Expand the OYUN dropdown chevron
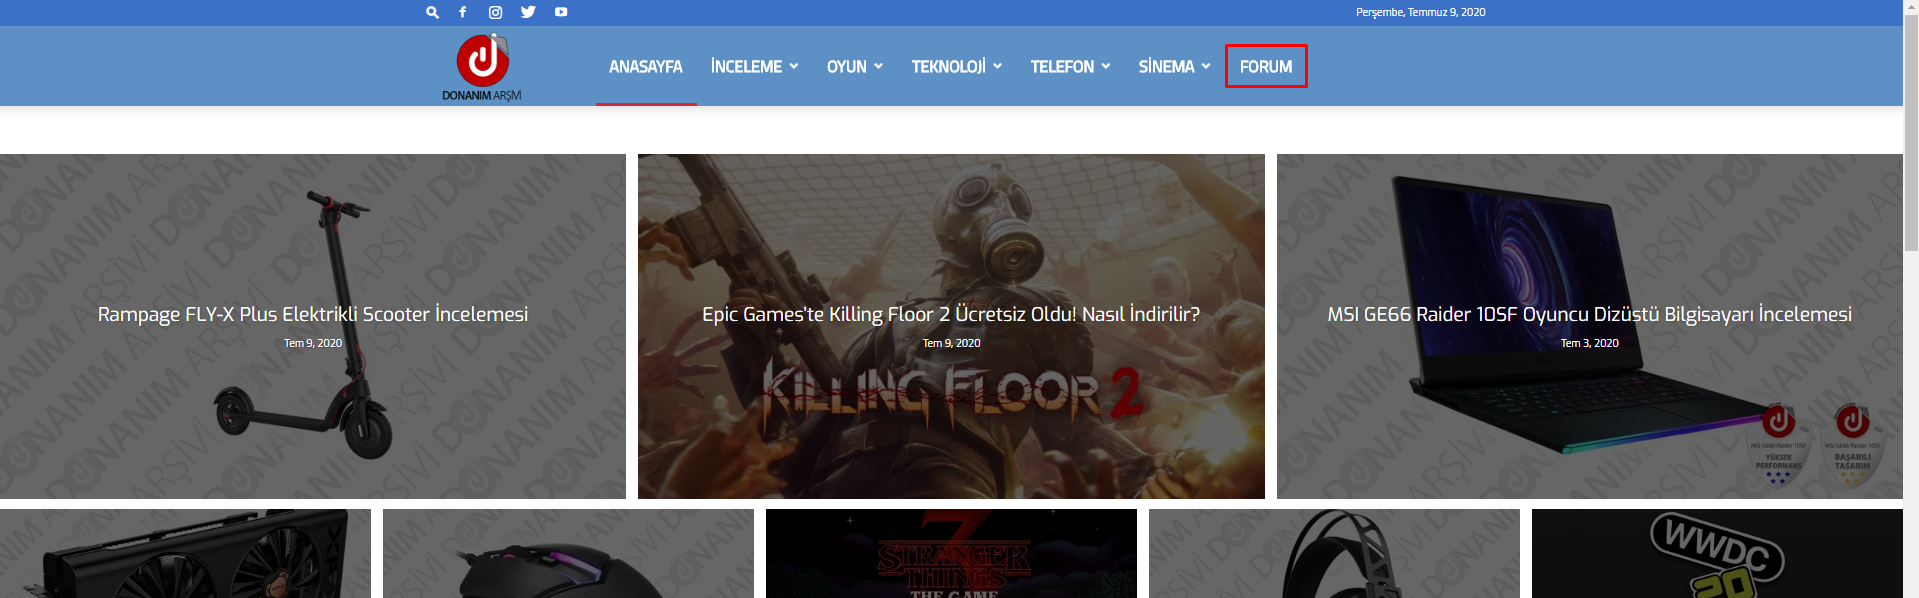 [879, 66]
